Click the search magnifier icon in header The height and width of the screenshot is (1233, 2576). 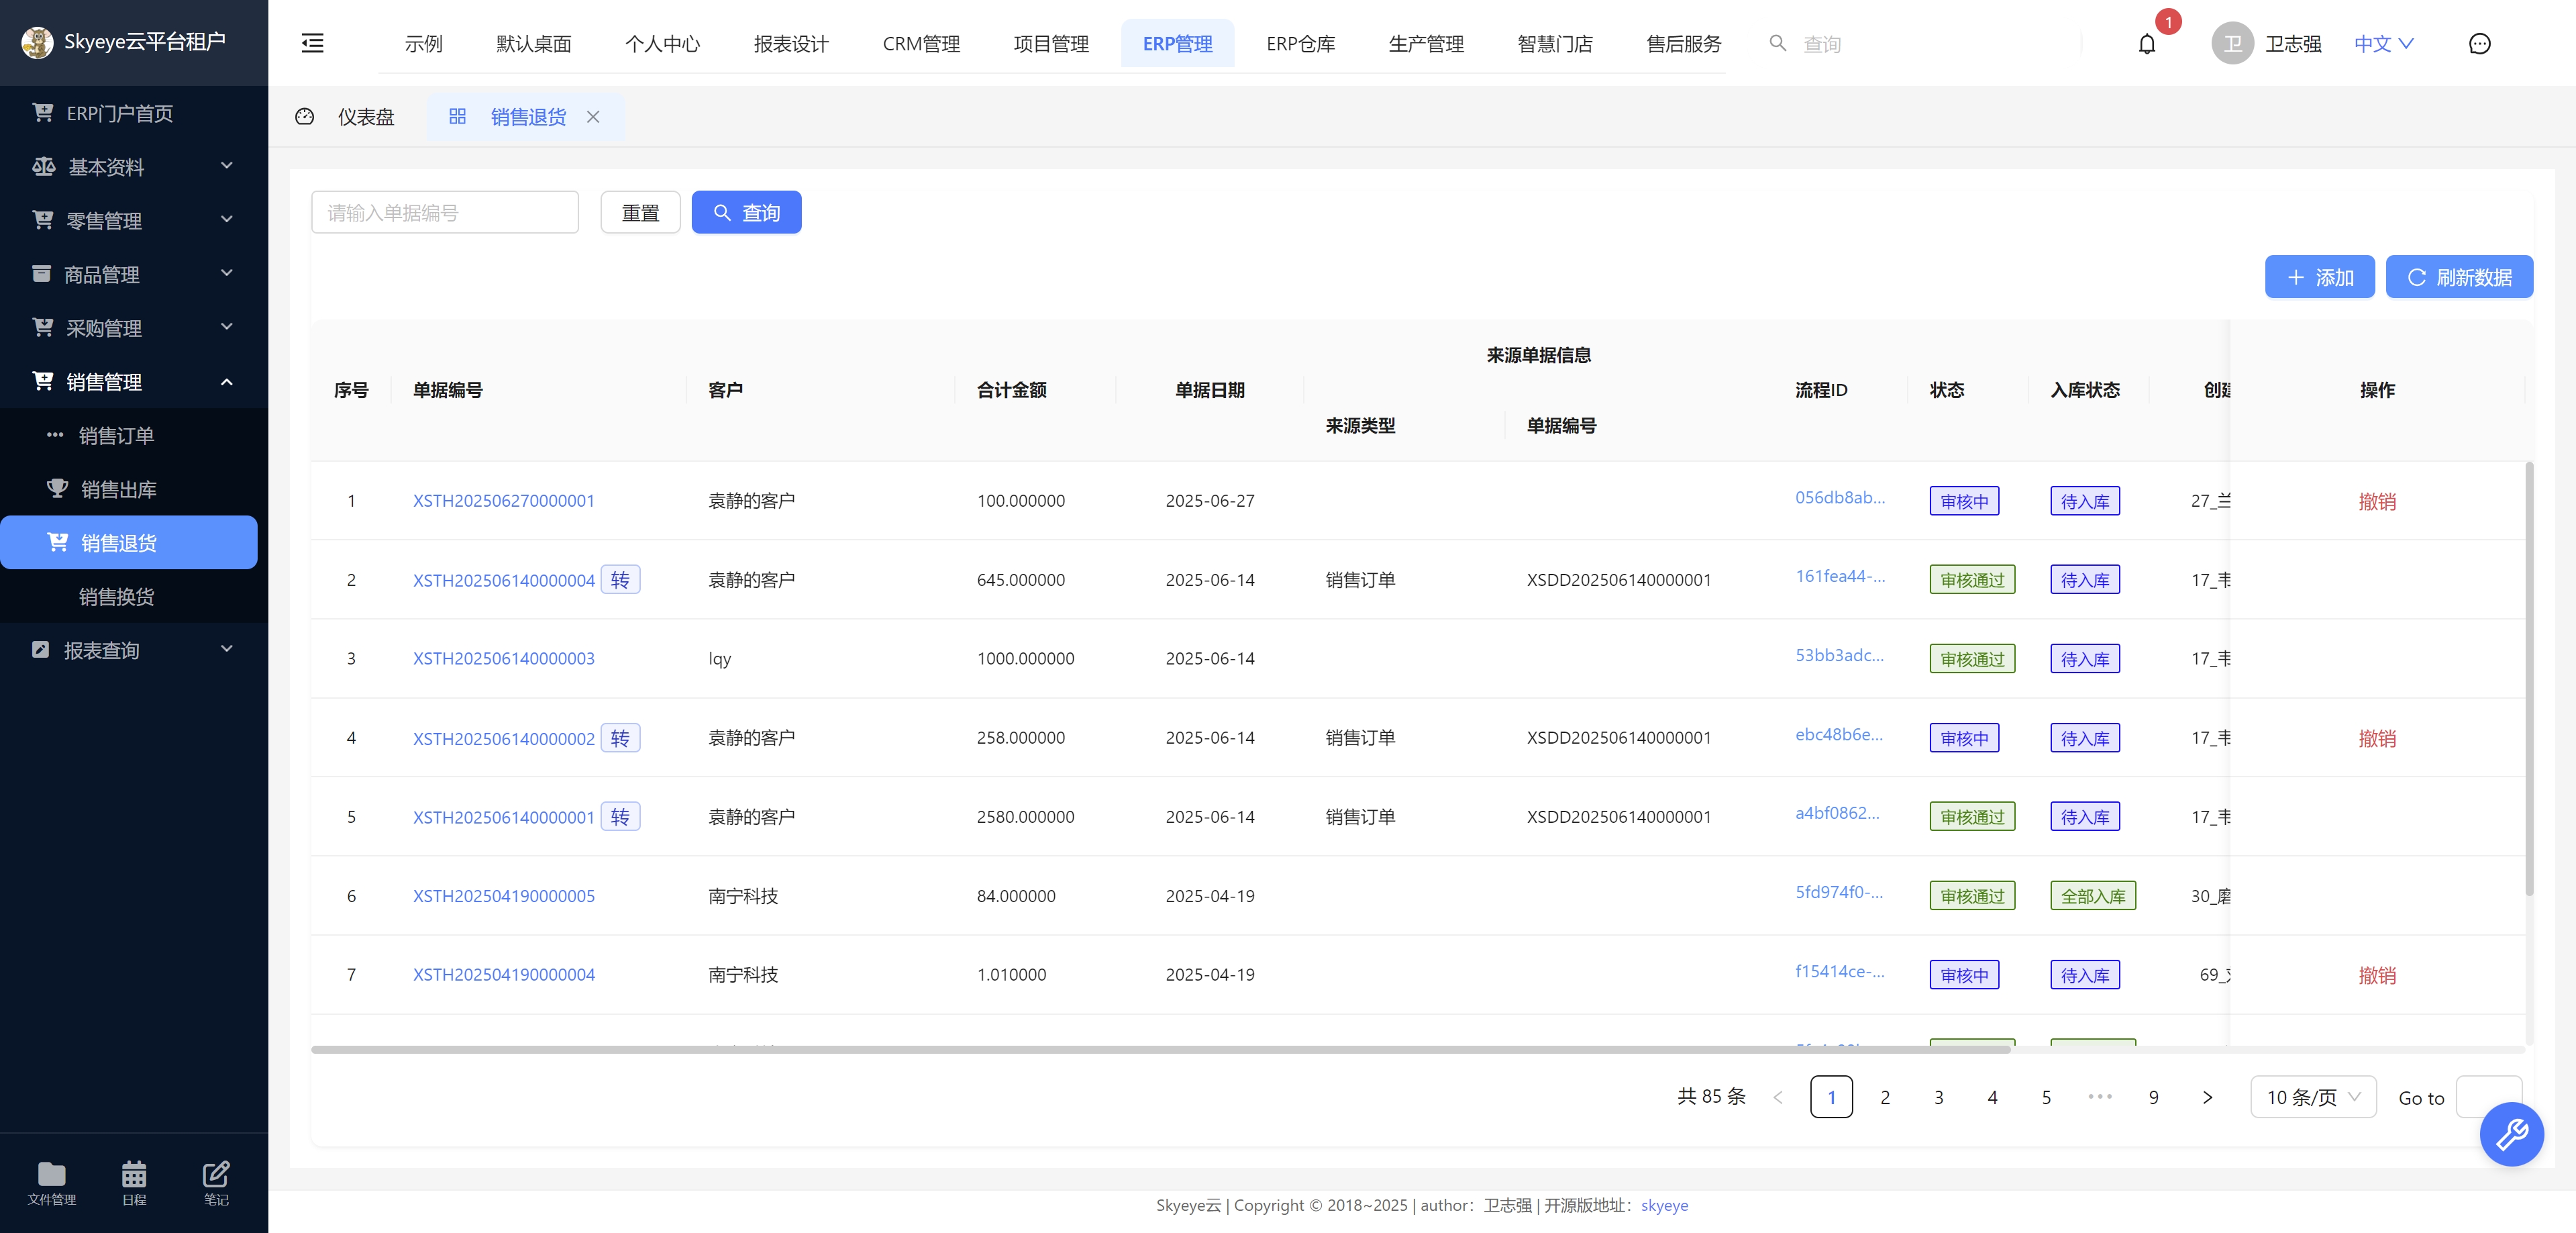click(x=1777, y=43)
